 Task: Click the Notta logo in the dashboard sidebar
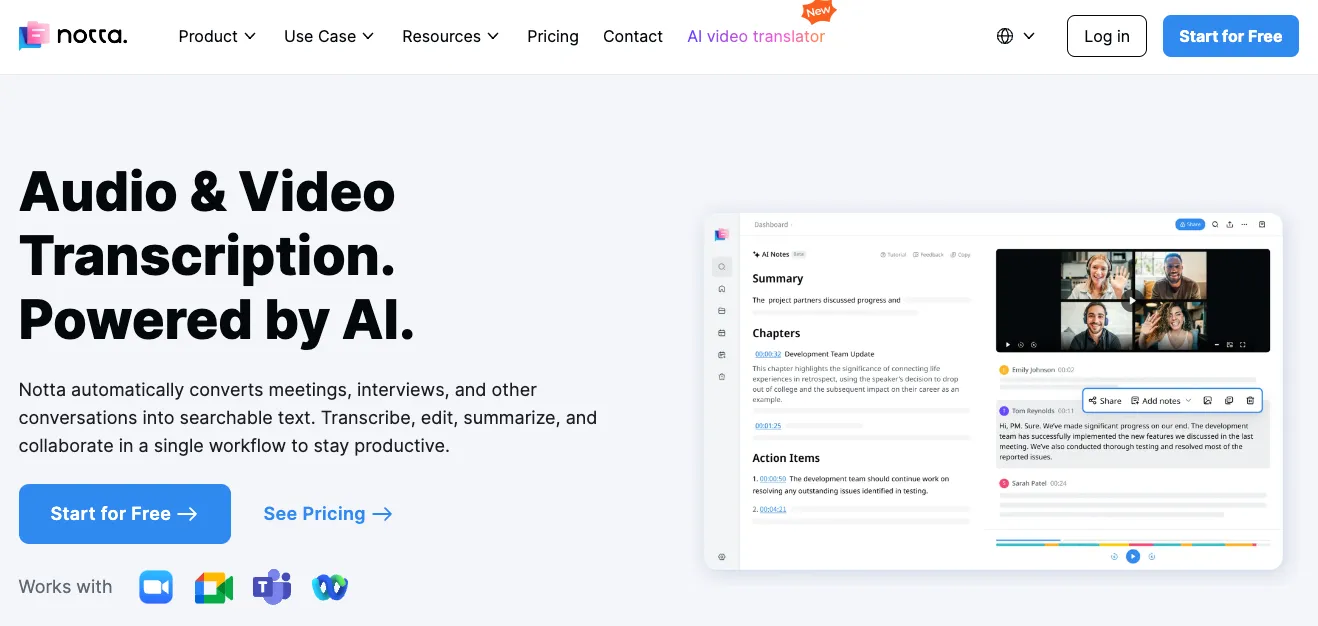point(722,234)
